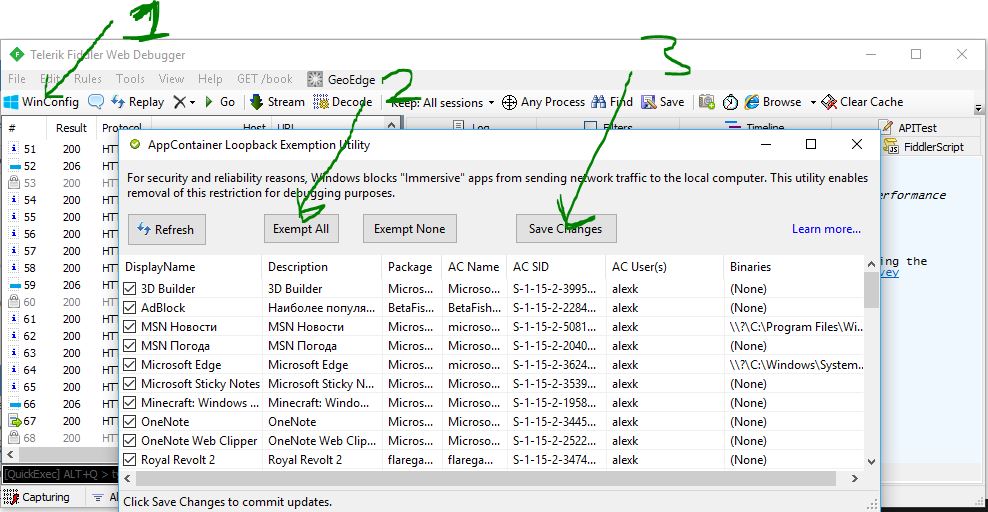The width and height of the screenshot is (988, 512).
Task: Click the Remove X icon
Action: pyautogui.click(x=180, y=102)
